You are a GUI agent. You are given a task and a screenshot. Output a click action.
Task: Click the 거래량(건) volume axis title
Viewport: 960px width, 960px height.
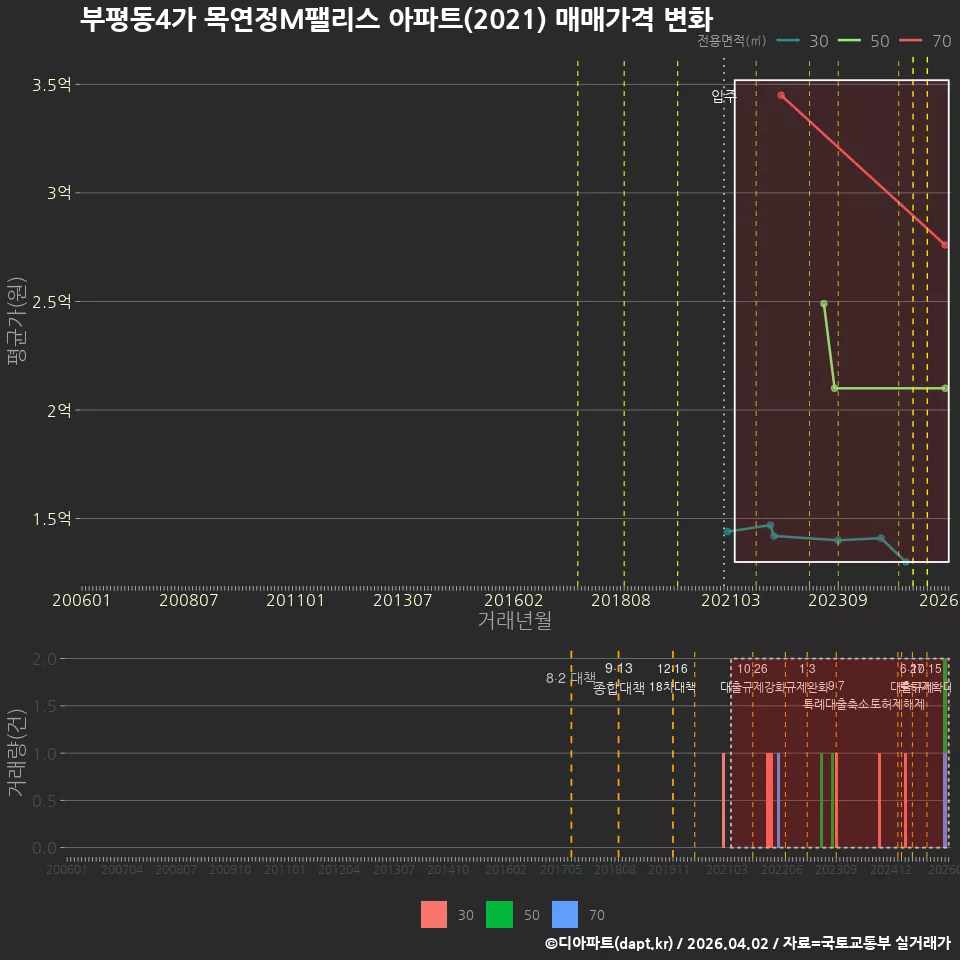(x=17, y=752)
